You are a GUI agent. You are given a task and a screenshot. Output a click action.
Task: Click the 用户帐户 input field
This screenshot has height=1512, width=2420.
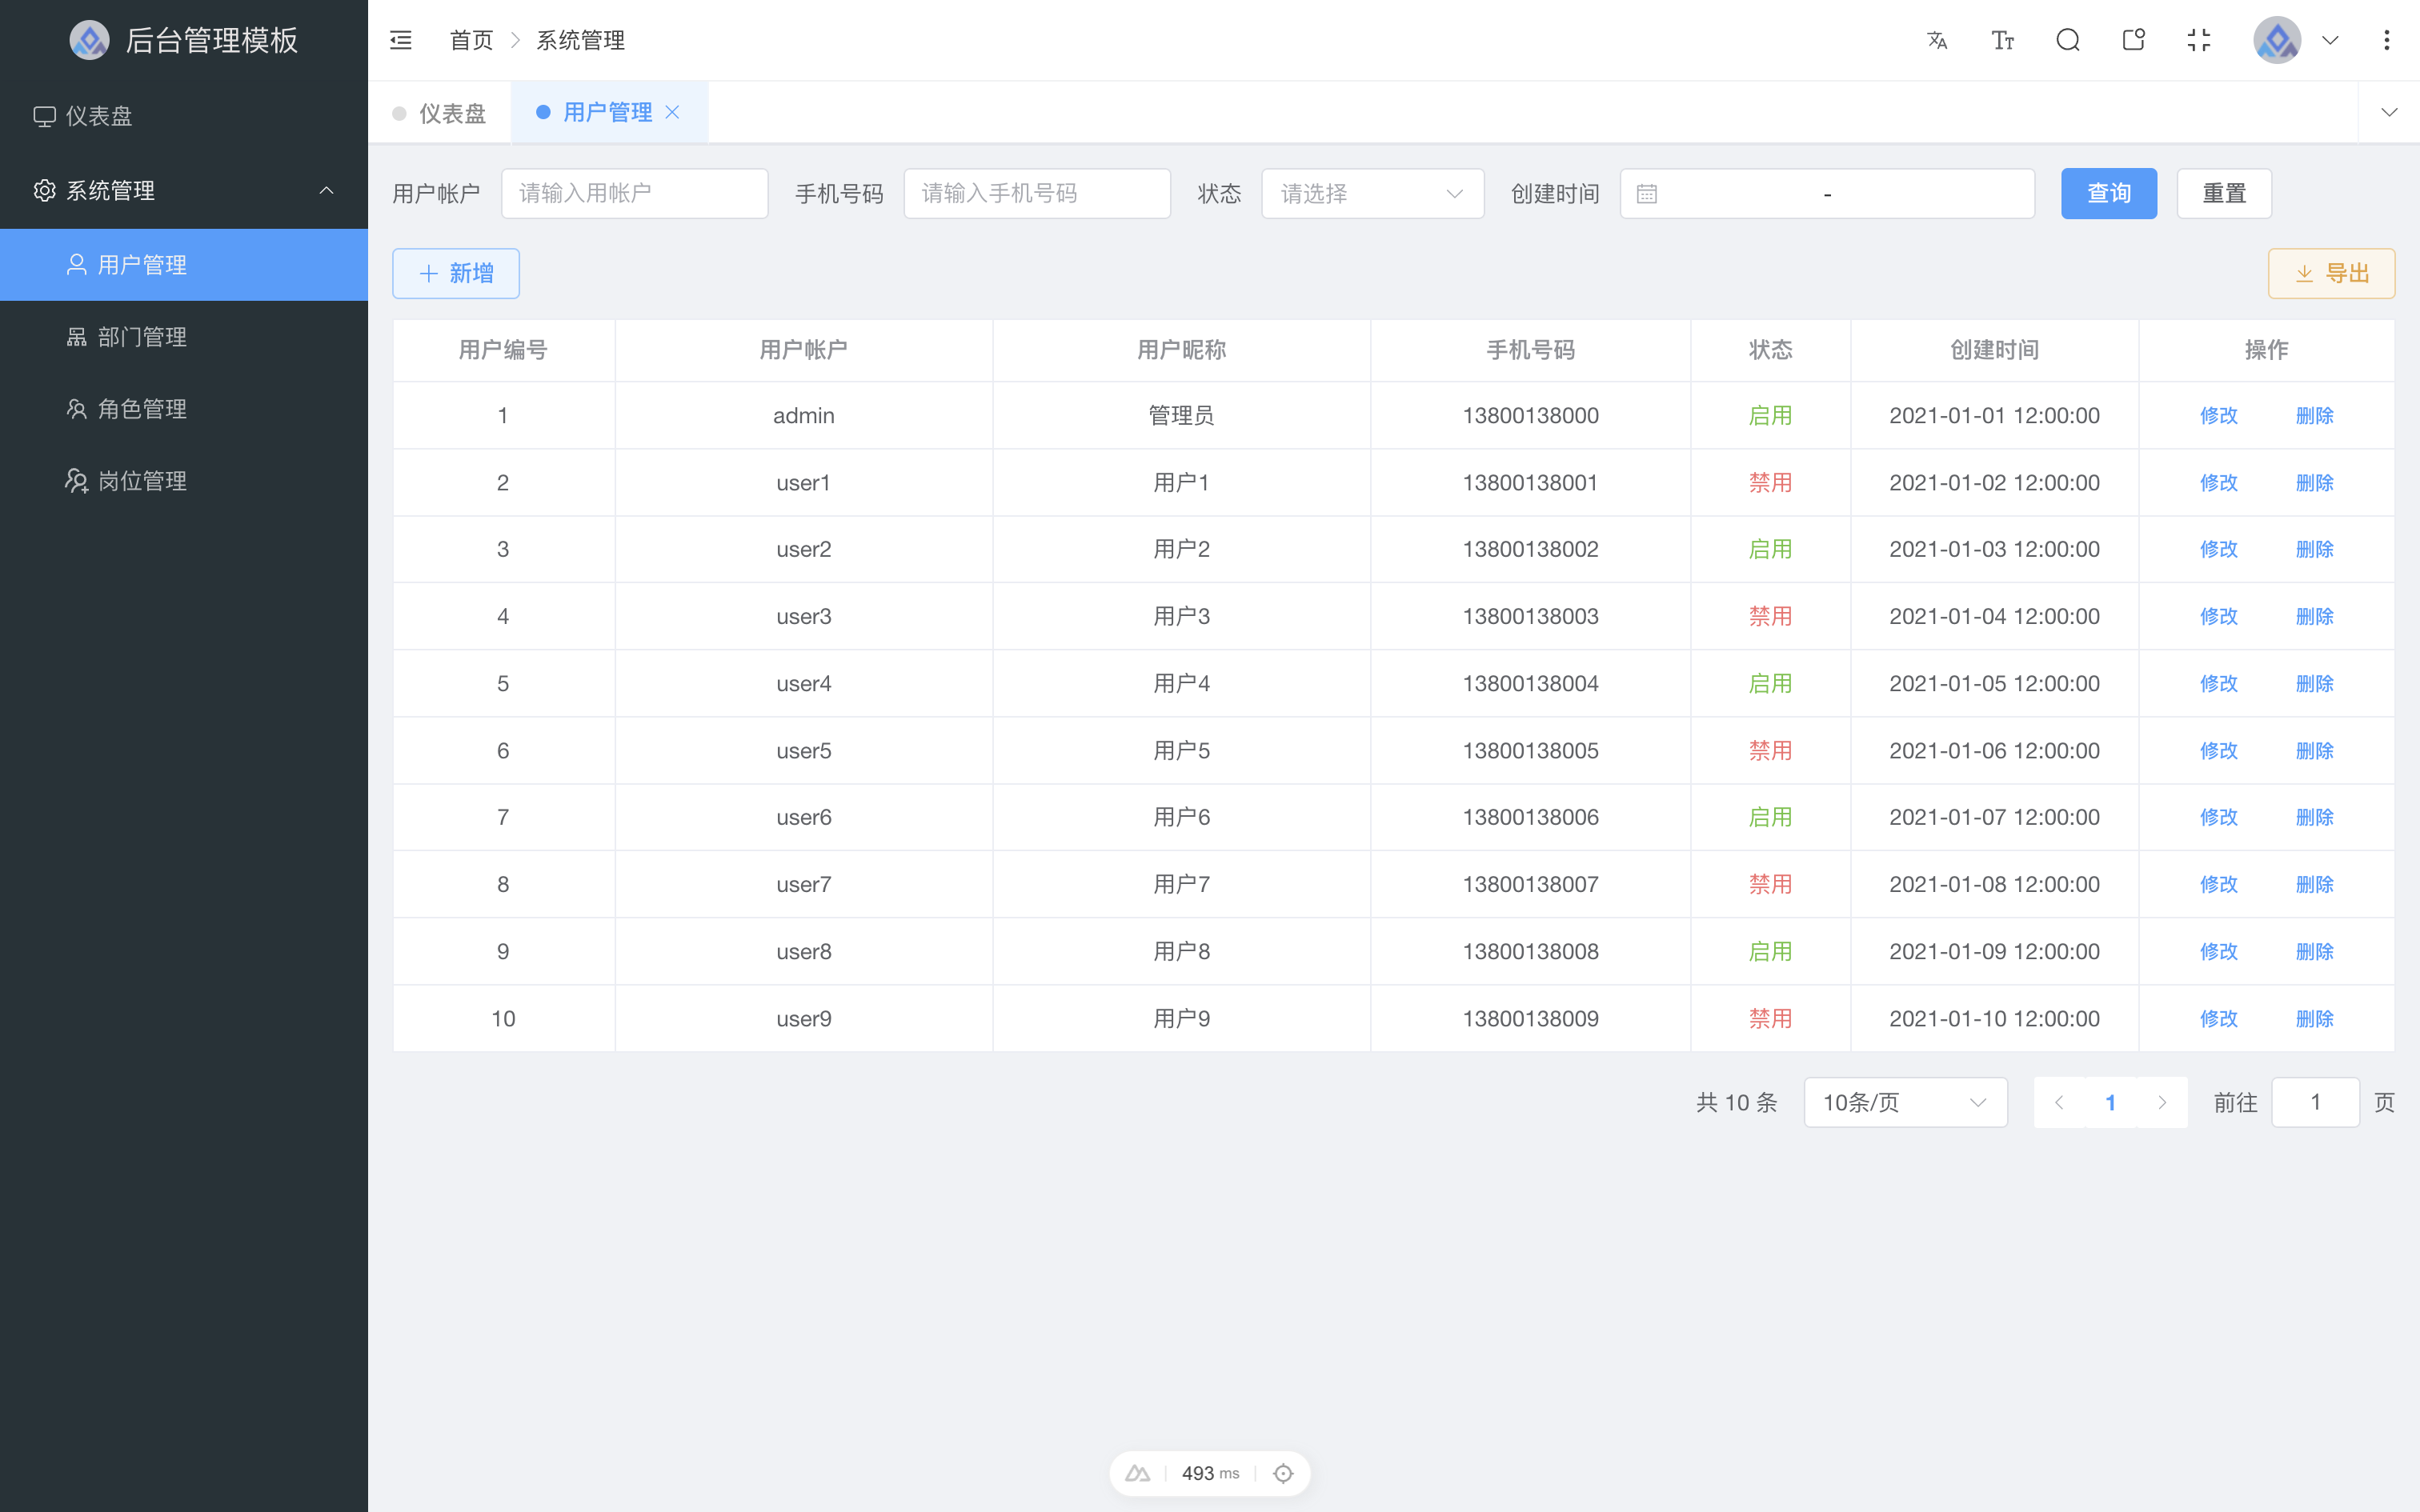click(x=634, y=193)
